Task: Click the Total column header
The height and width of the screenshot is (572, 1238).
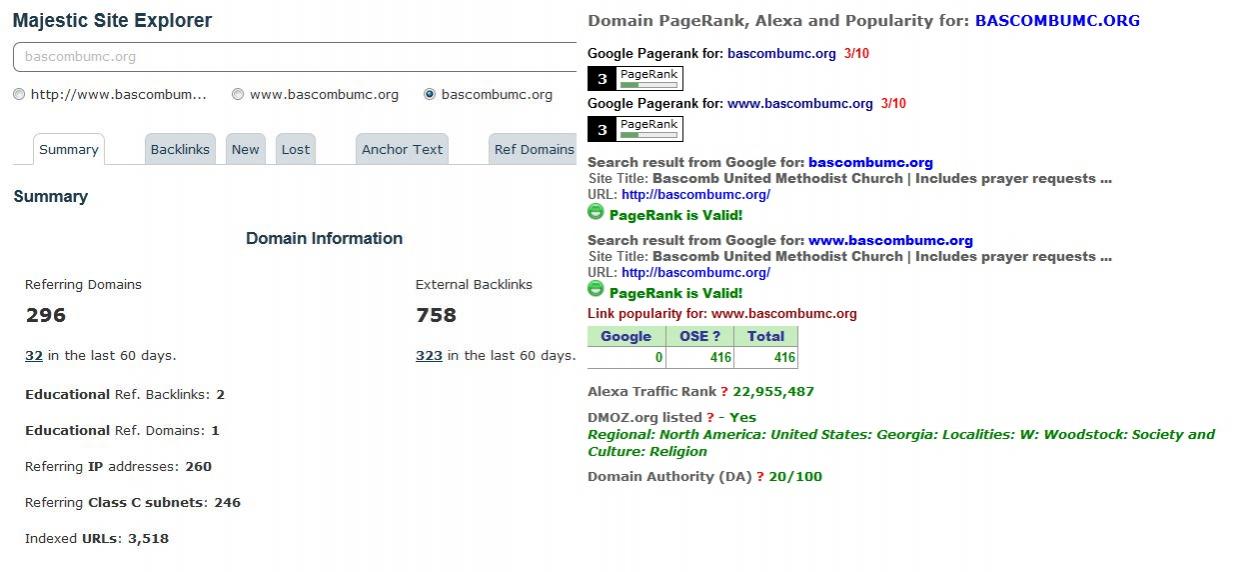Action: tap(766, 336)
